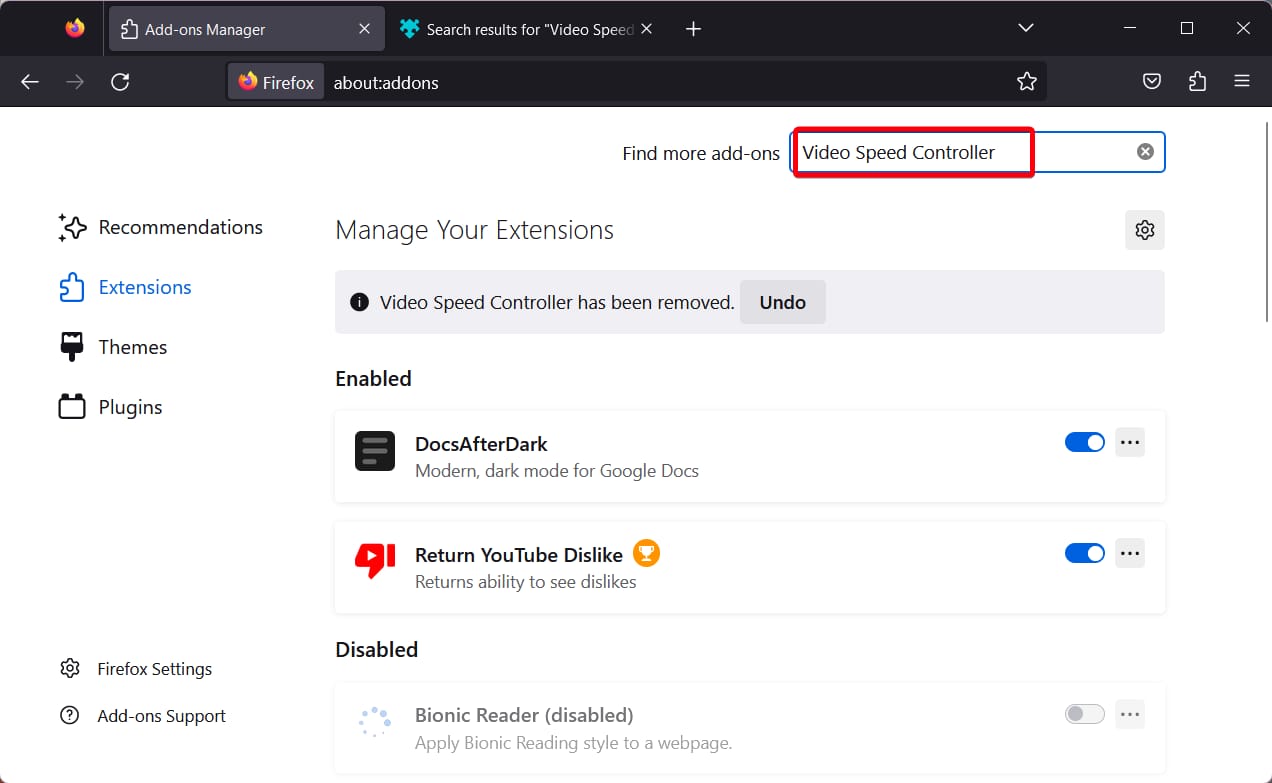
Task: Click the info icon in removal notice
Action: [x=359, y=302]
